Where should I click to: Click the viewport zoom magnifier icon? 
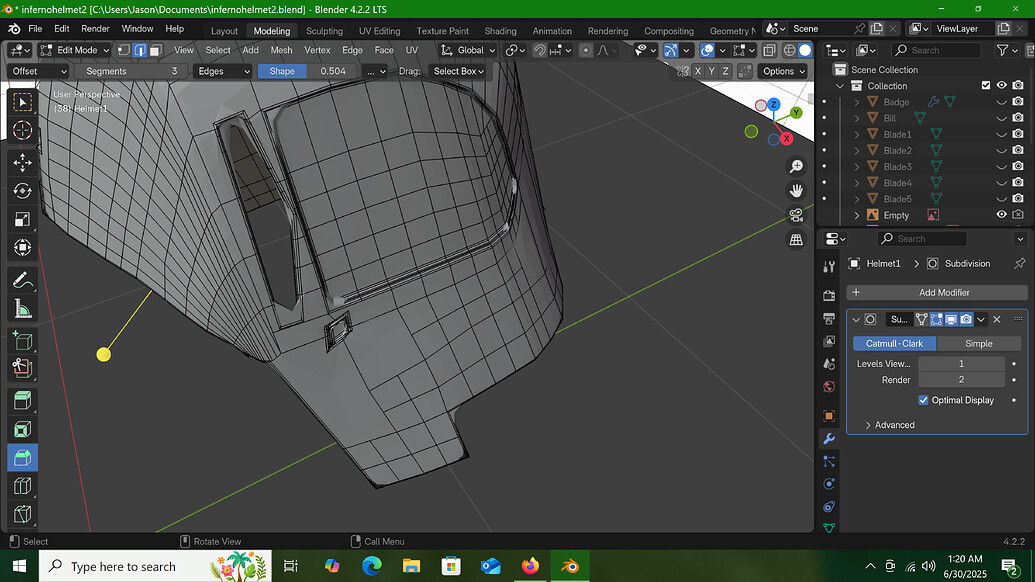(x=796, y=166)
